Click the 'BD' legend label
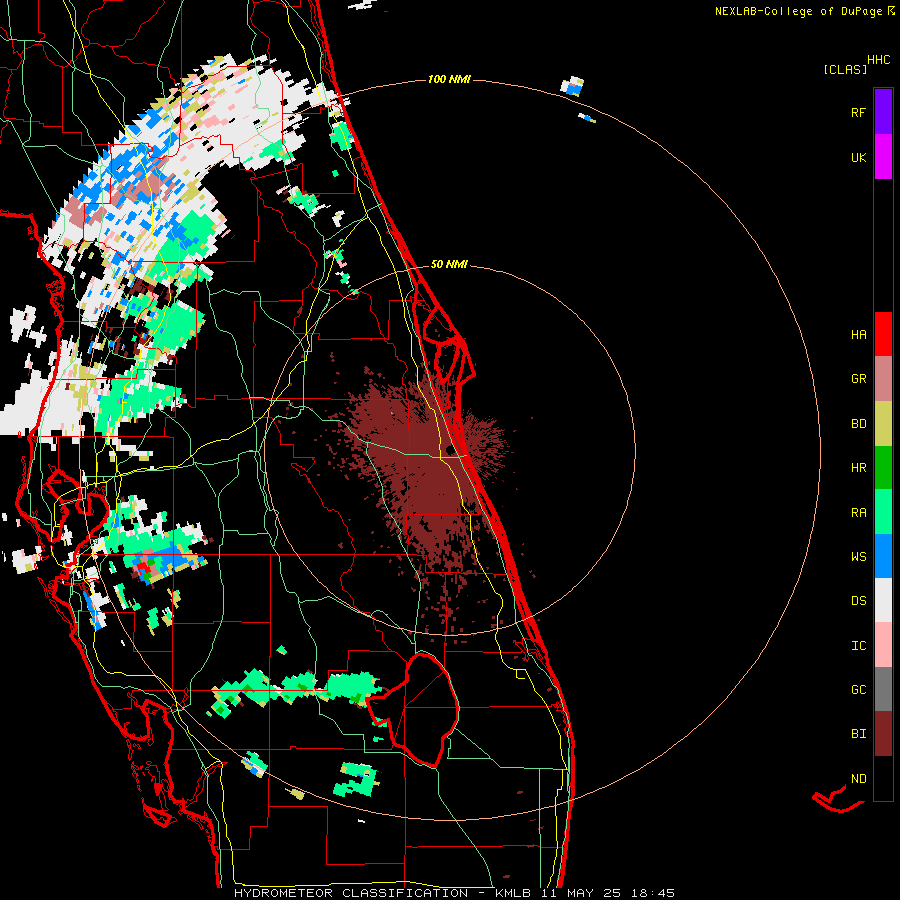900x900 pixels. [858, 424]
